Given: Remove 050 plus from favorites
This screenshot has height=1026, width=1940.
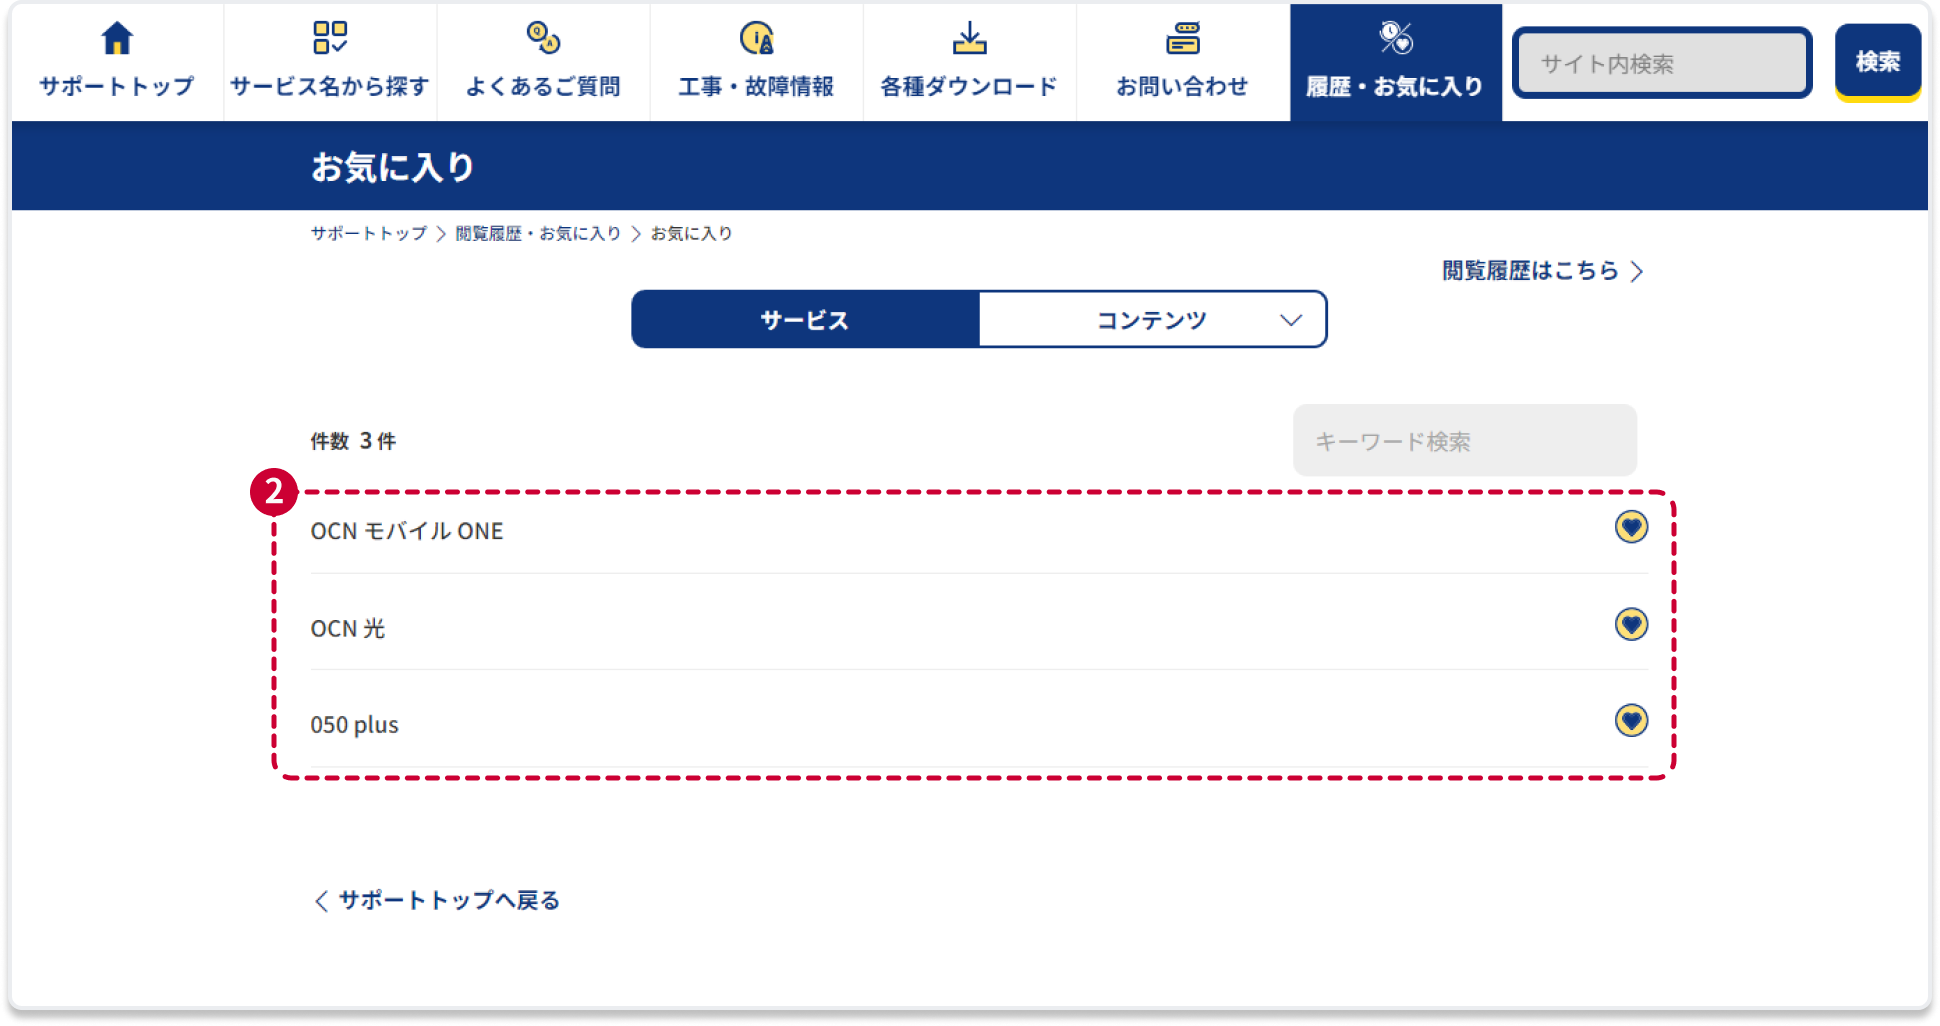Looking at the screenshot, I should pos(1631,720).
